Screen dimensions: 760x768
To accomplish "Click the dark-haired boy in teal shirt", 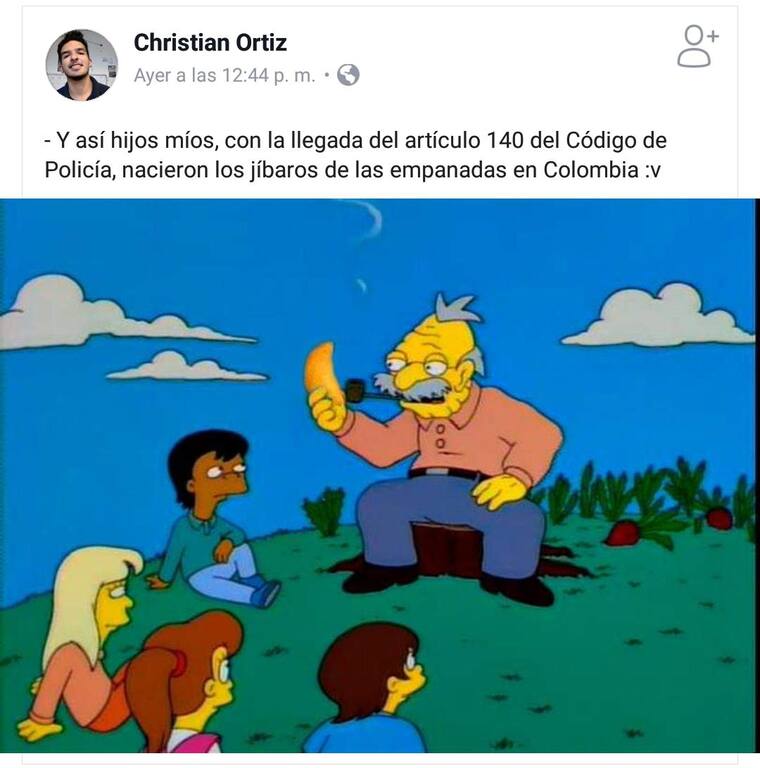I will pos(215,516).
